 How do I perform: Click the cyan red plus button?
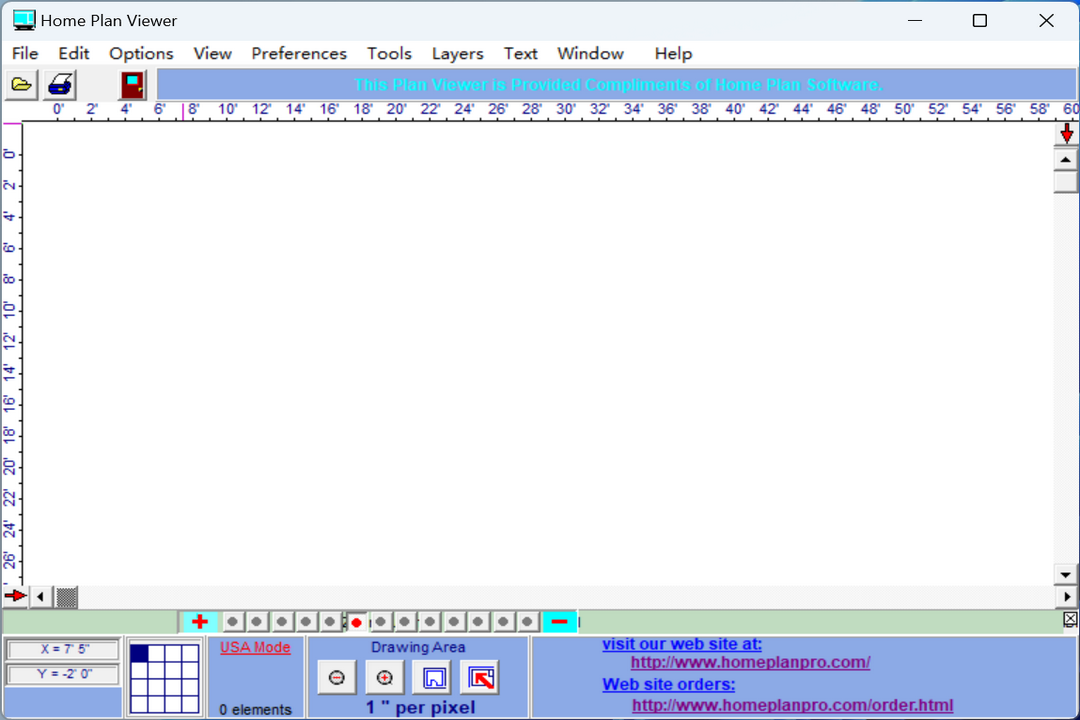199,622
